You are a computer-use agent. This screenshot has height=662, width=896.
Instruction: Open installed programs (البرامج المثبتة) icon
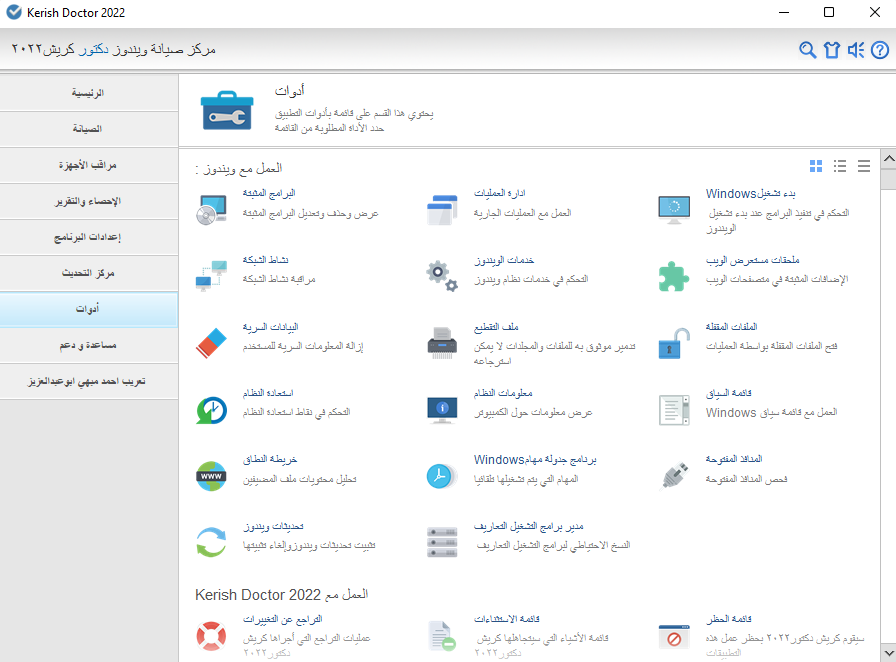pos(211,209)
